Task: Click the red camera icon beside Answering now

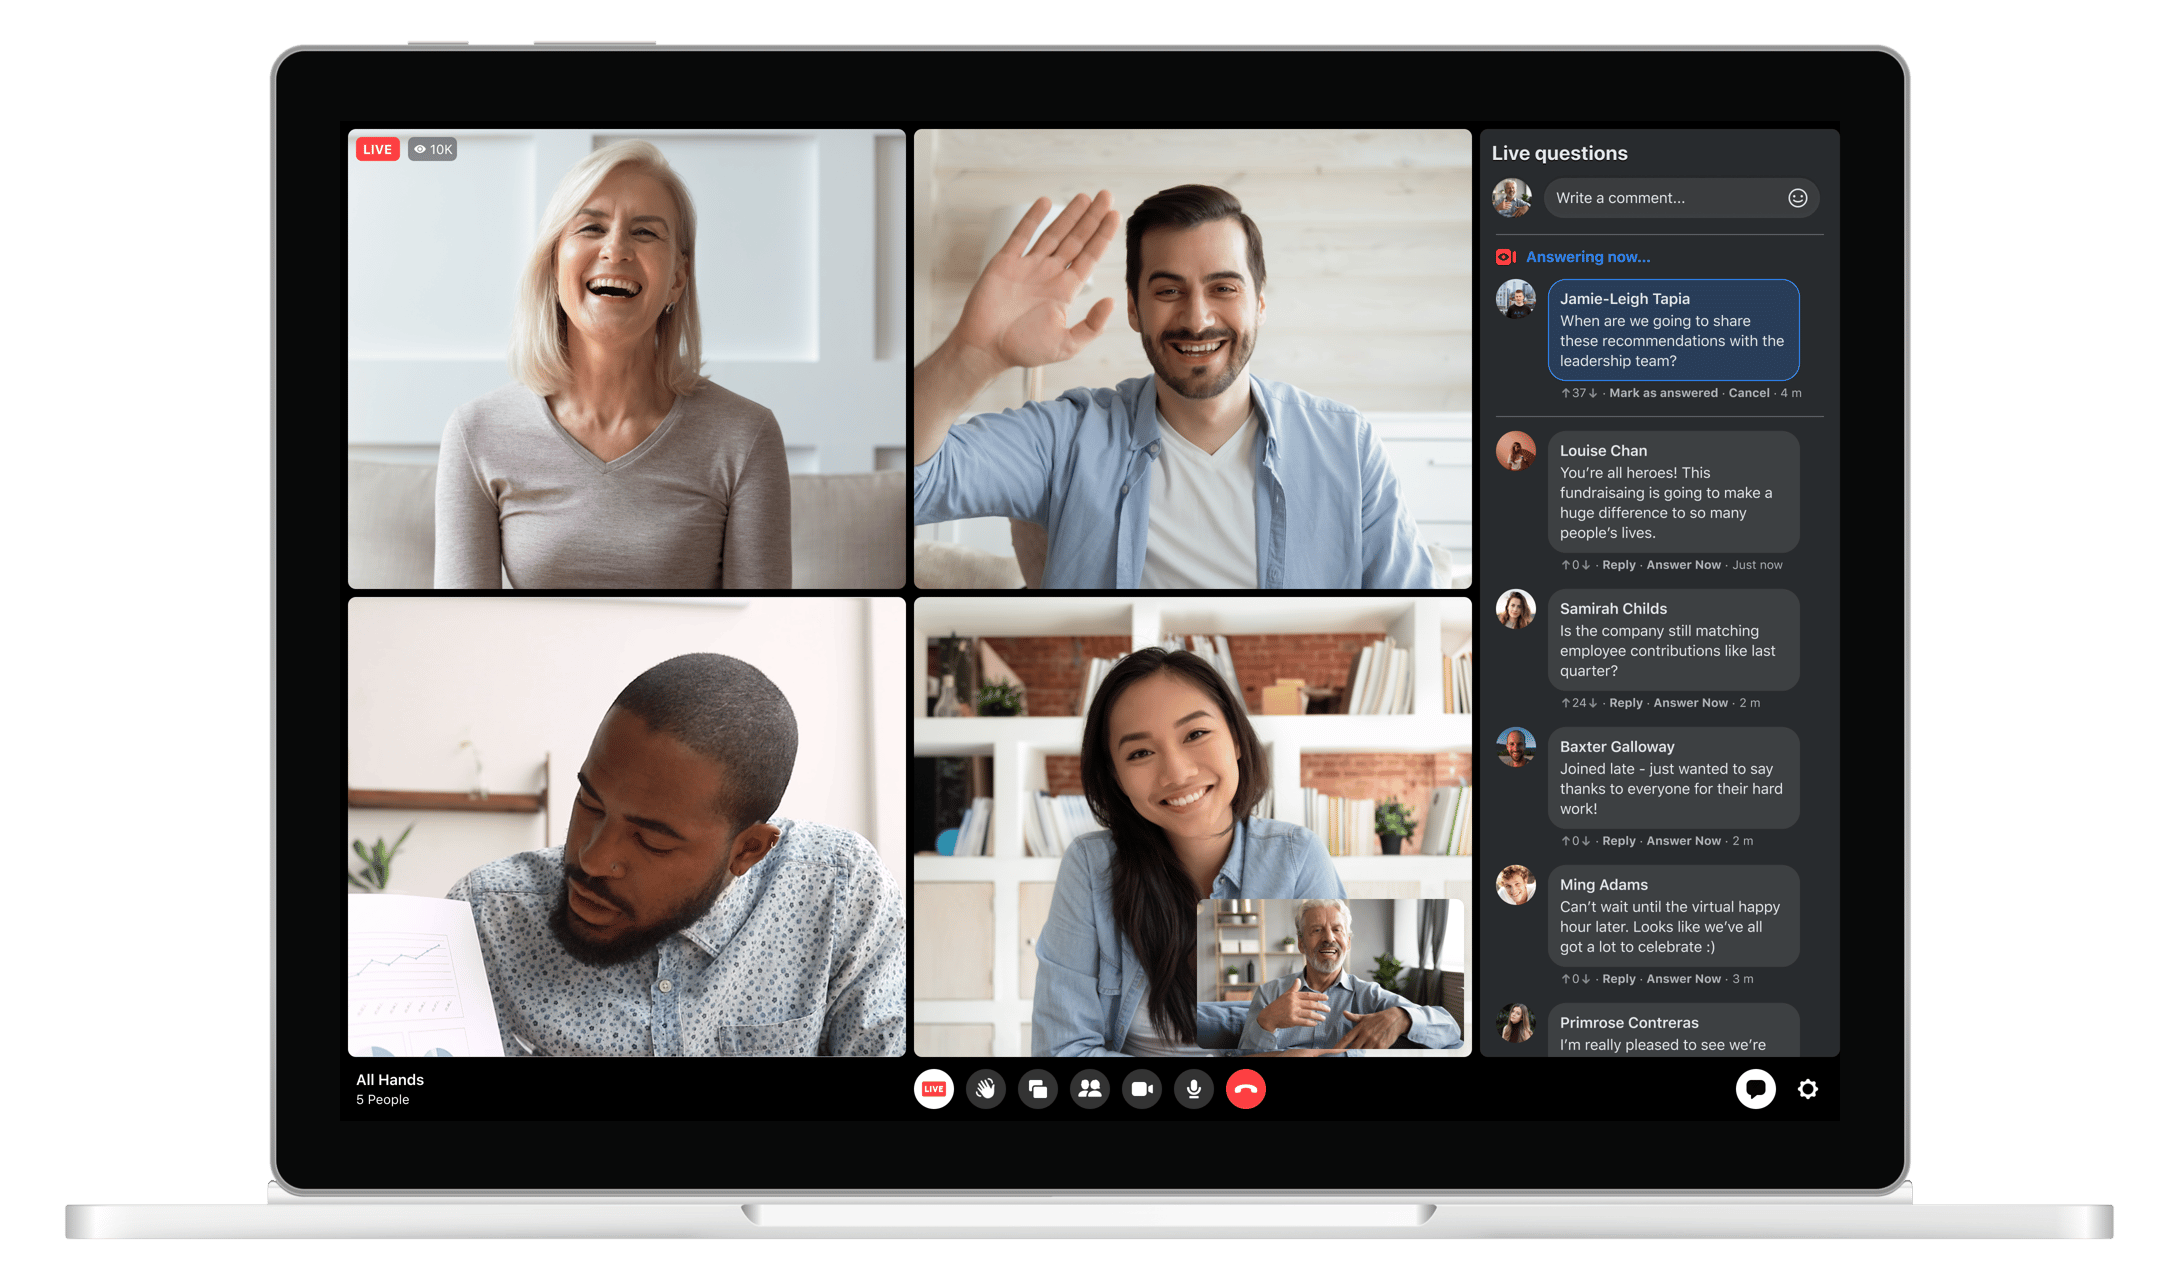Action: [1504, 257]
